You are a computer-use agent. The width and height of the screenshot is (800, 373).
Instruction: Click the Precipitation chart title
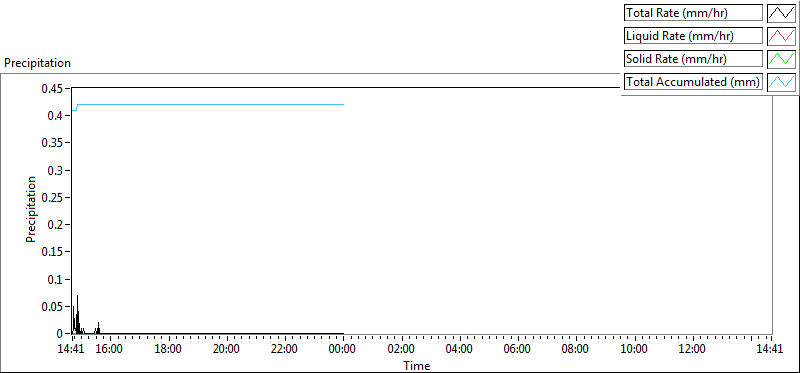37,63
